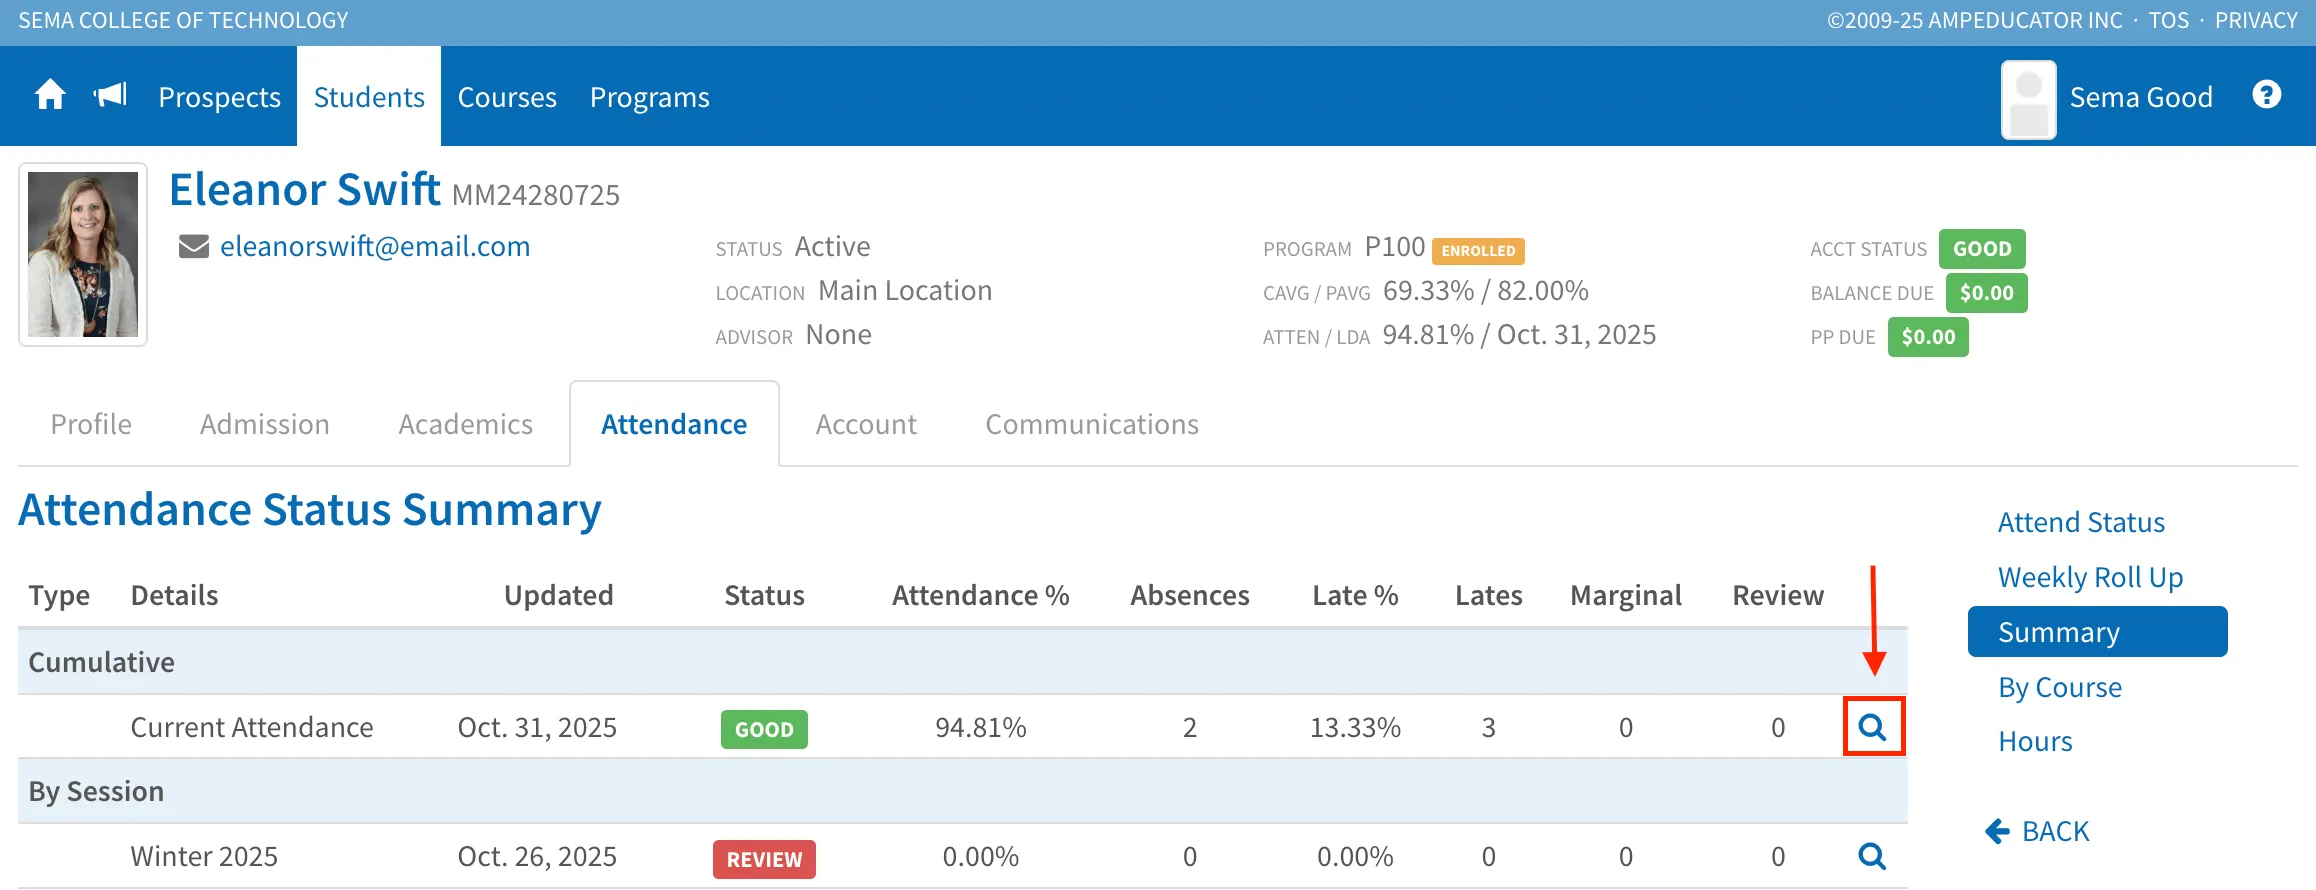This screenshot has height=890, width=2316.
Task: Open Weekly Roll Up link
Action: 2091,577
